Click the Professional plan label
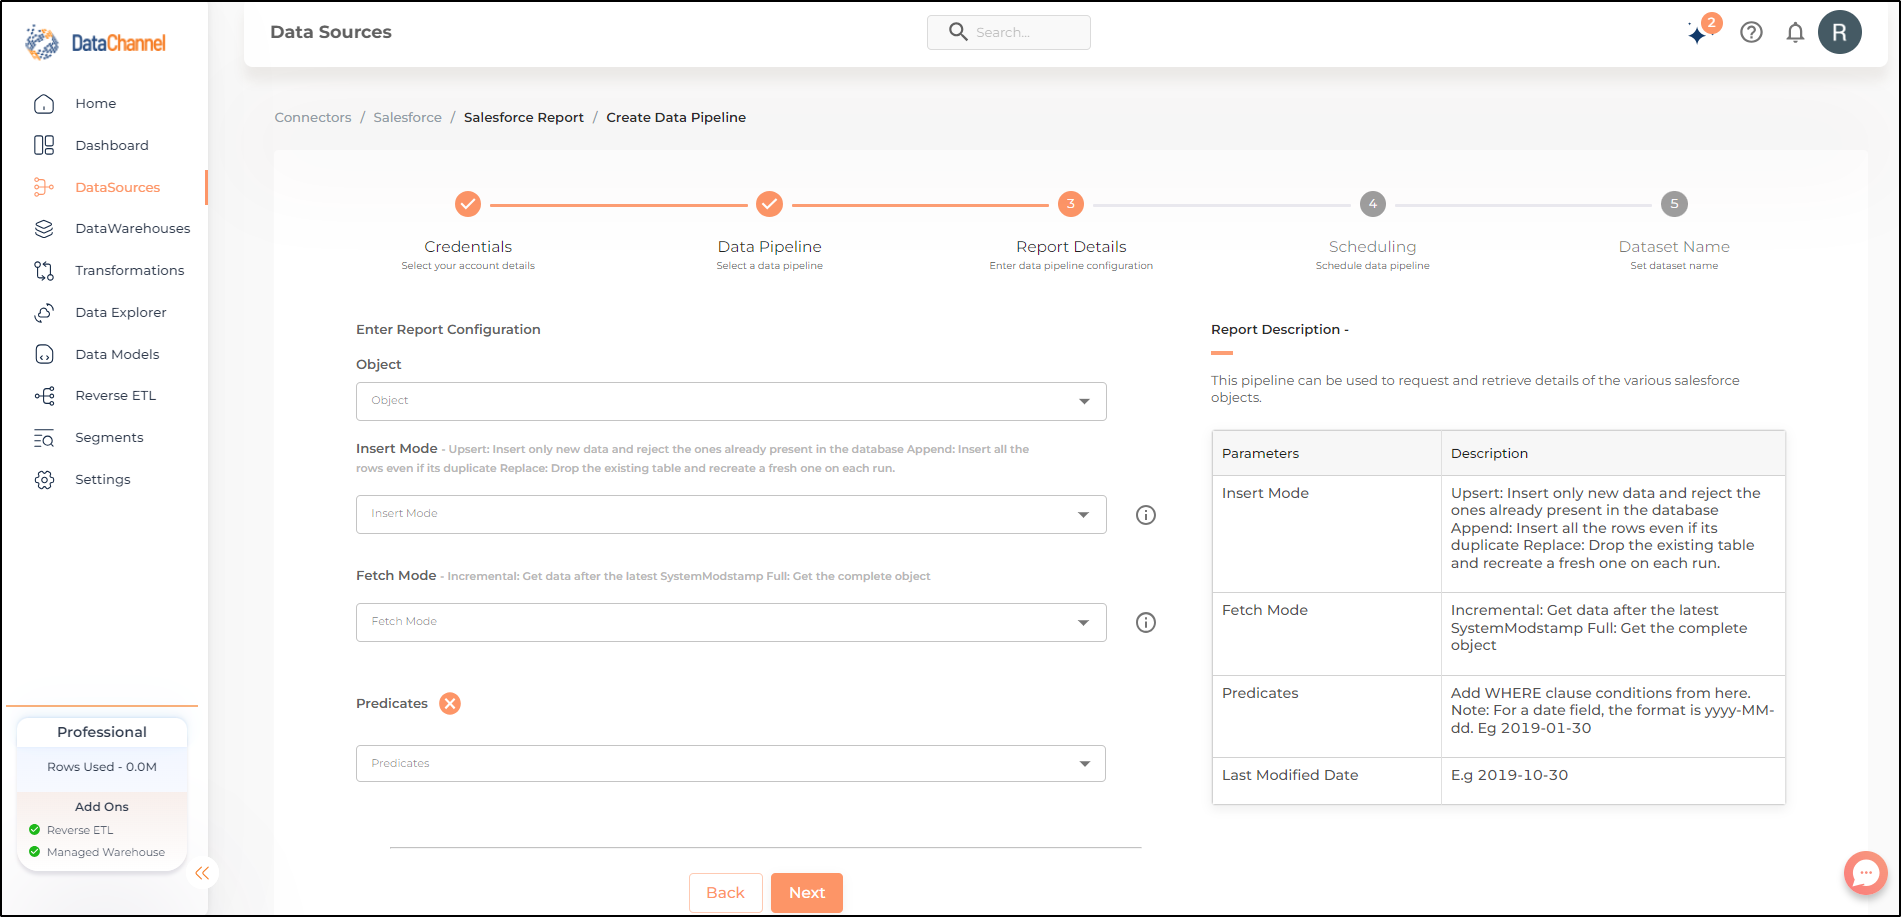The width and height of the screenshot is (1901, 917). click(102, 732)
